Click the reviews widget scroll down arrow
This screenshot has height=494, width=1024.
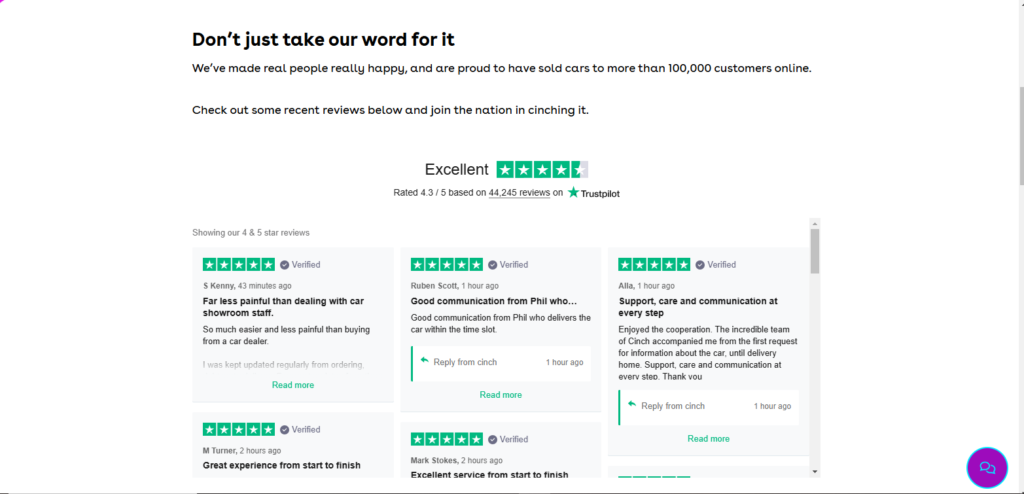pyautogui.click(x=814, y=471)
